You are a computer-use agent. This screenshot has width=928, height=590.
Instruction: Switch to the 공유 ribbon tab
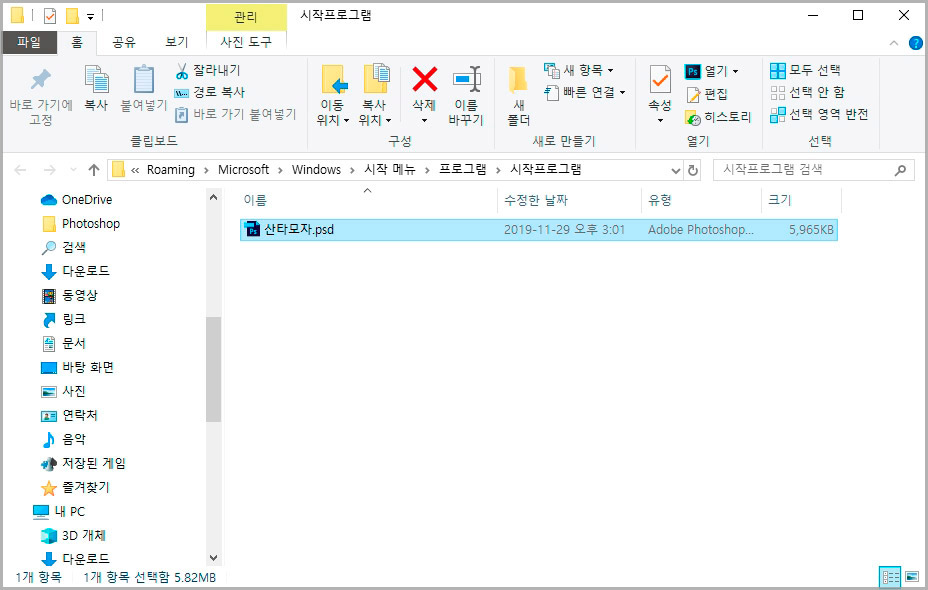point(124,42)
